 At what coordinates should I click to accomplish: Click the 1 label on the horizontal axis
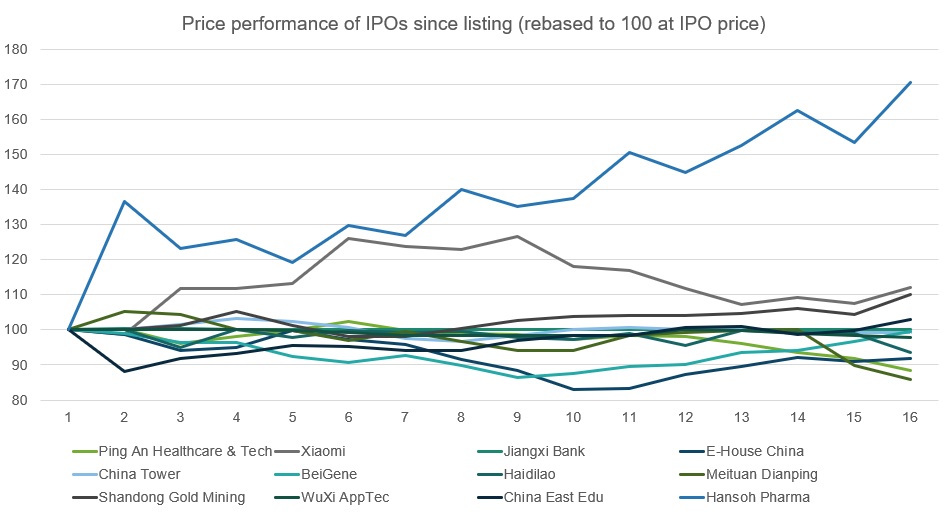point(70,417)
